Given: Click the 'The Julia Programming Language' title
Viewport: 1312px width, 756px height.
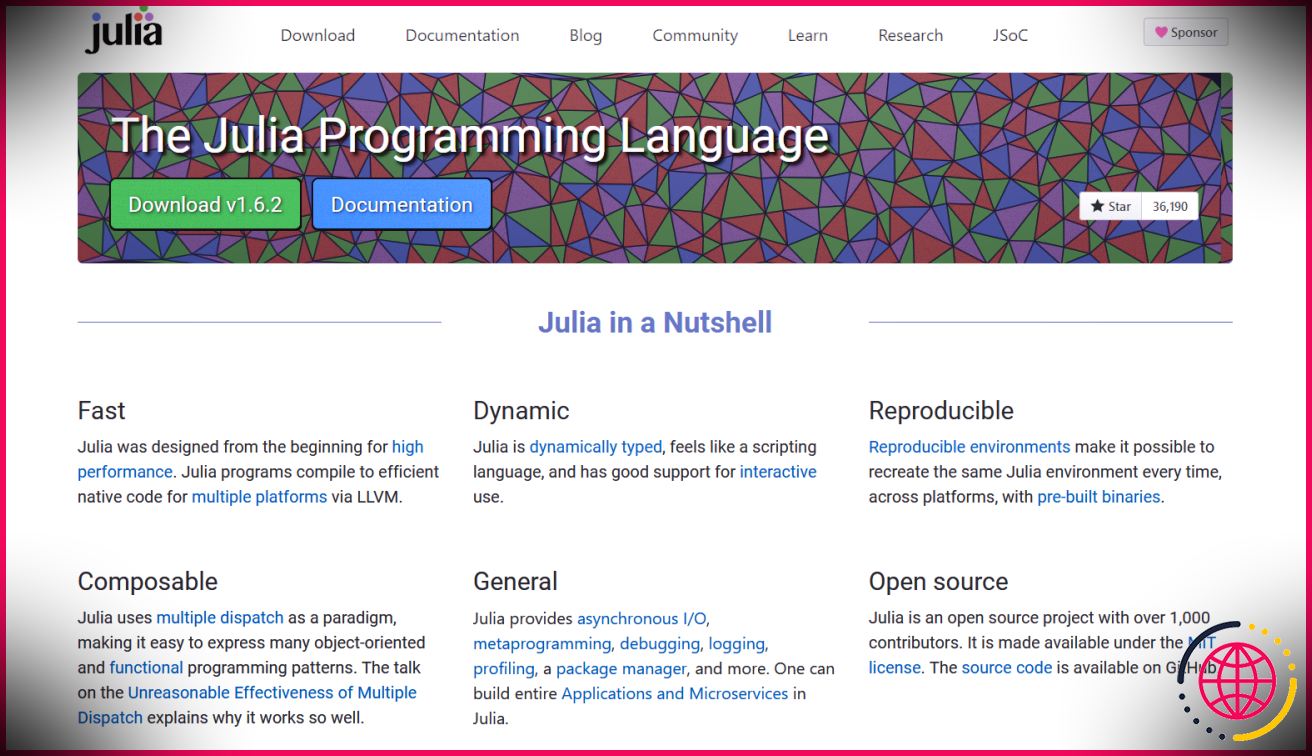Looking at the screenshot, I should tap(470, 136).
